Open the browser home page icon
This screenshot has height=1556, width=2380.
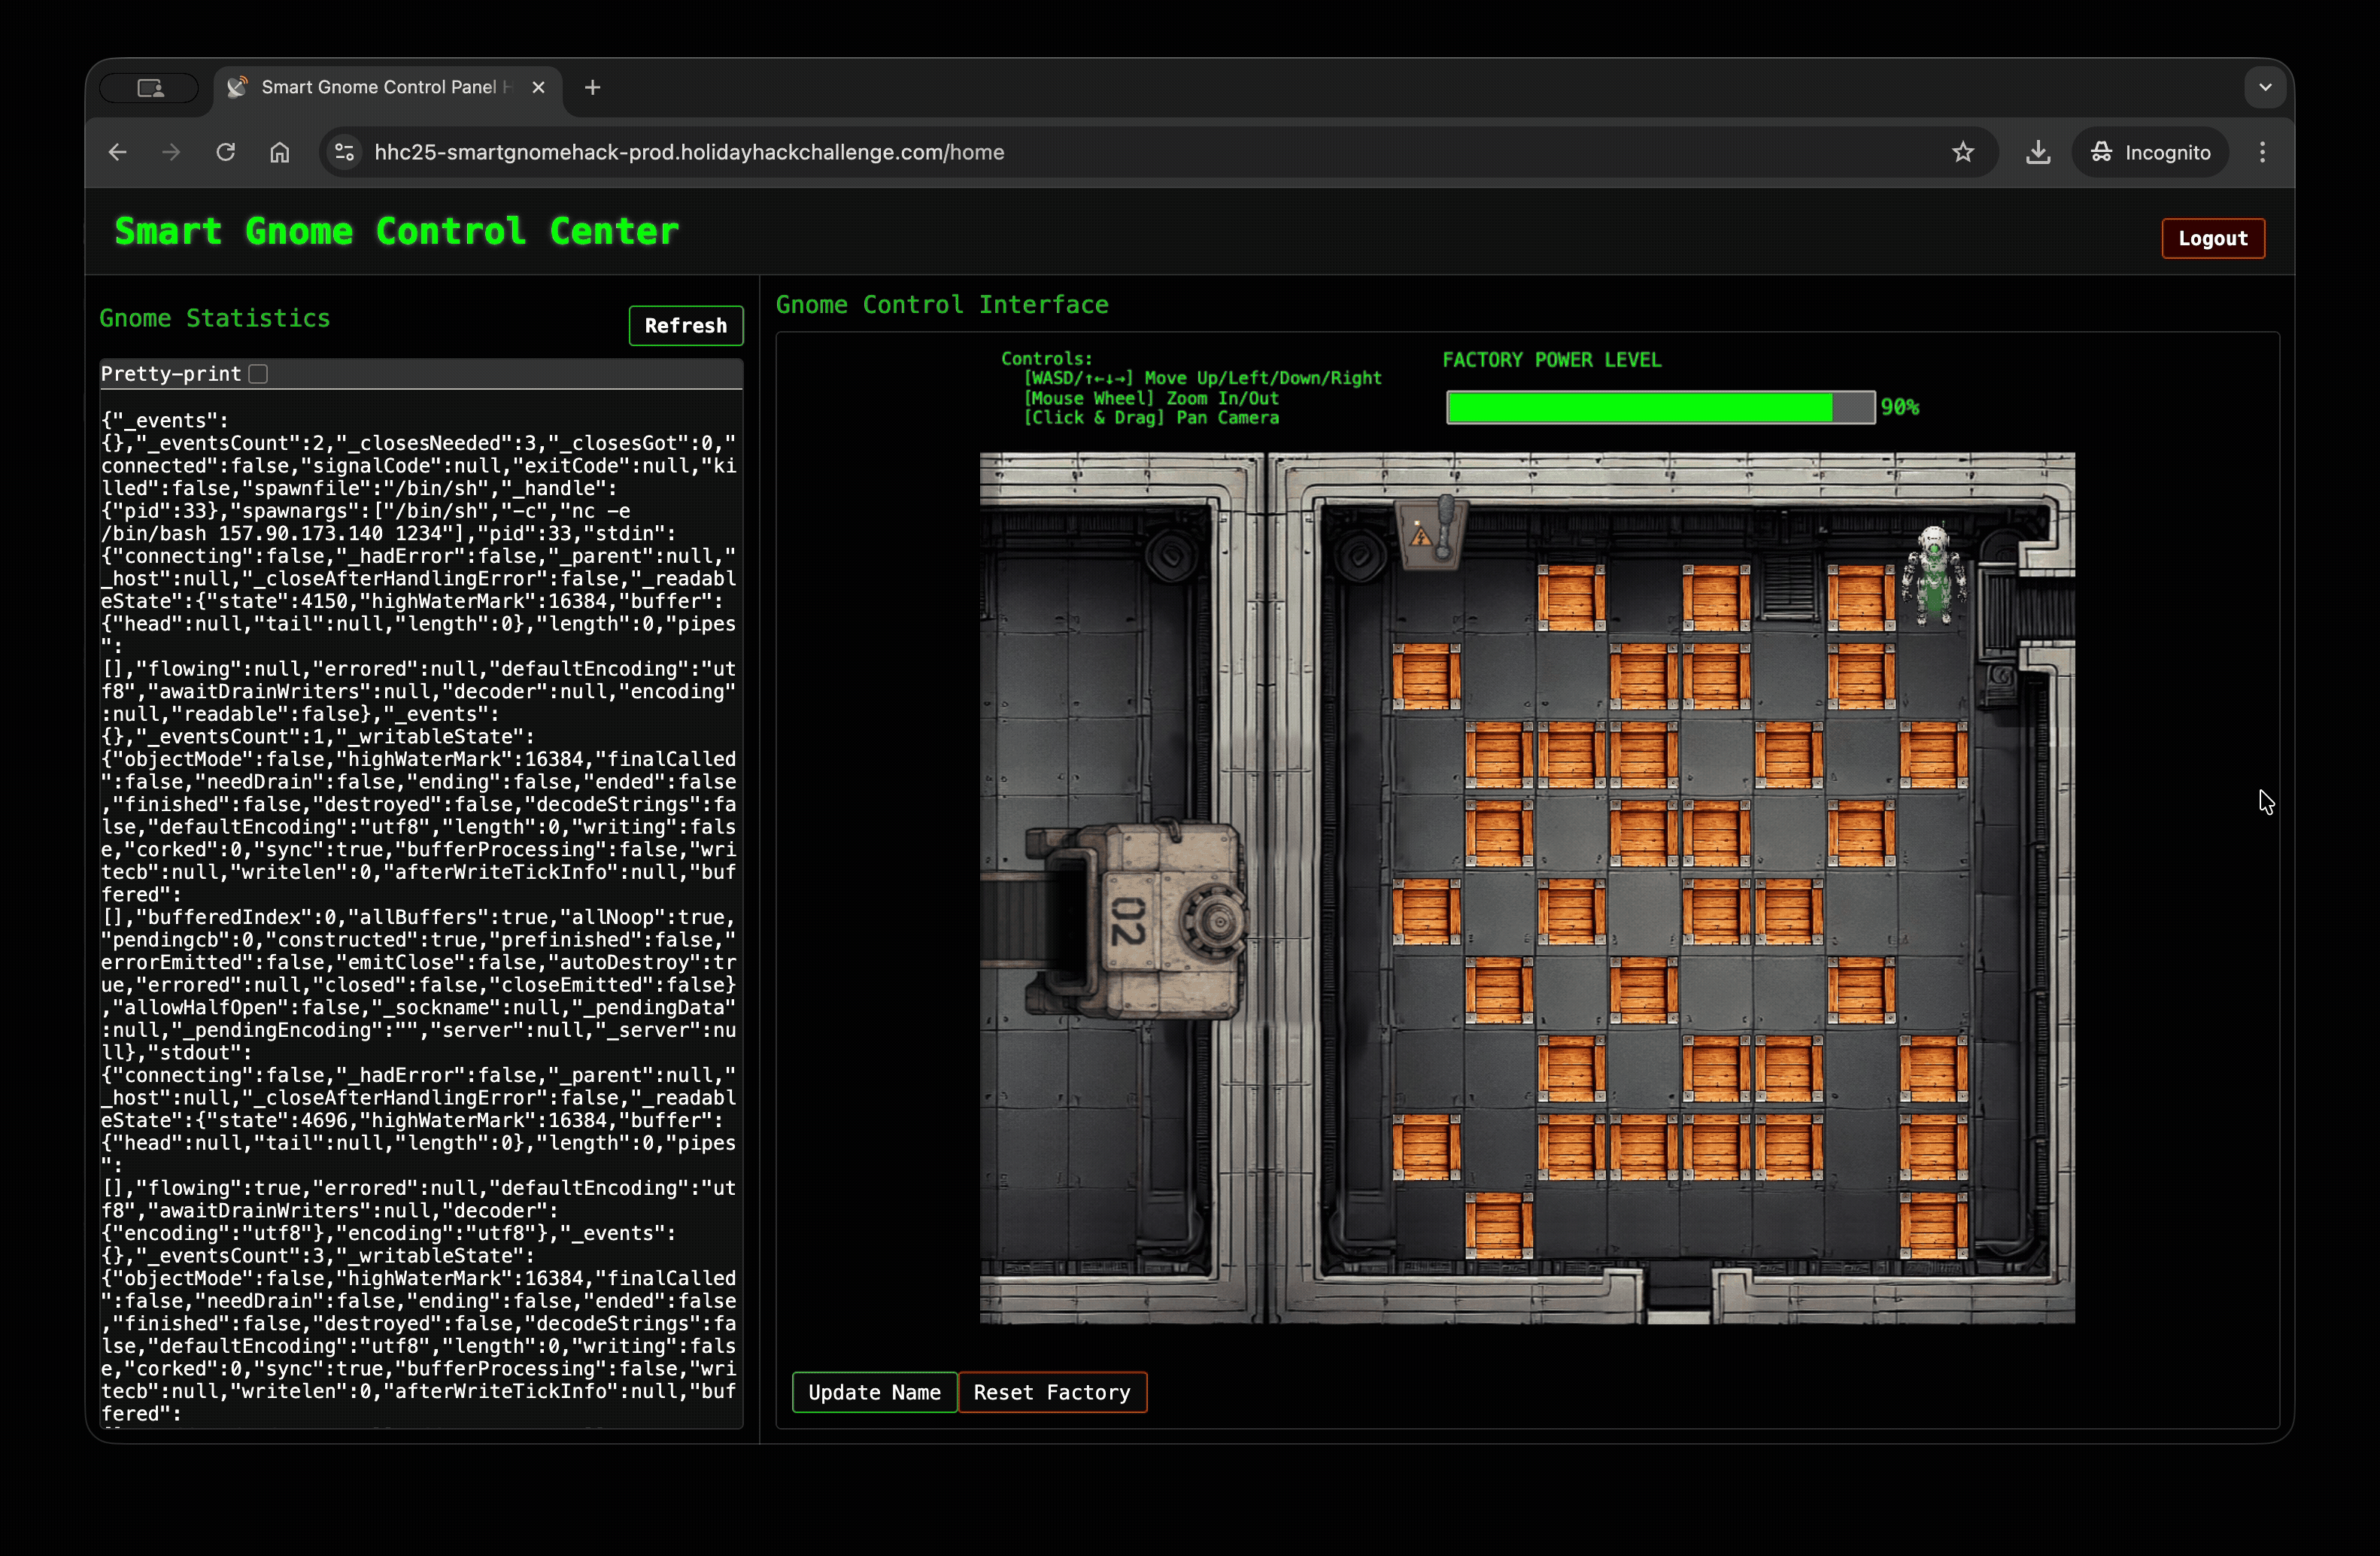[280, 152]
